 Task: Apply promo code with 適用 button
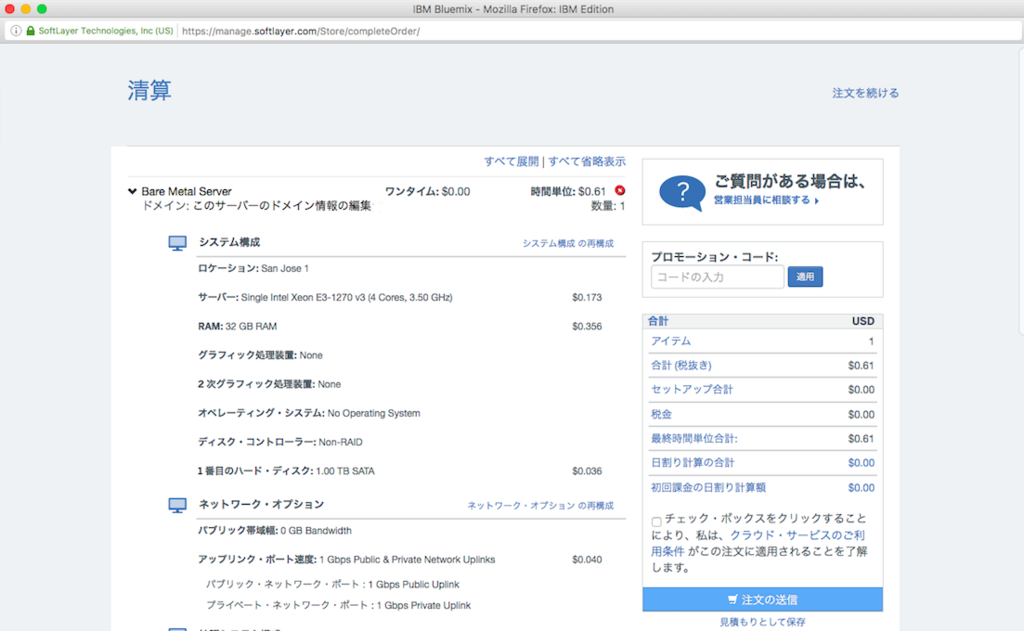(805, 277)
